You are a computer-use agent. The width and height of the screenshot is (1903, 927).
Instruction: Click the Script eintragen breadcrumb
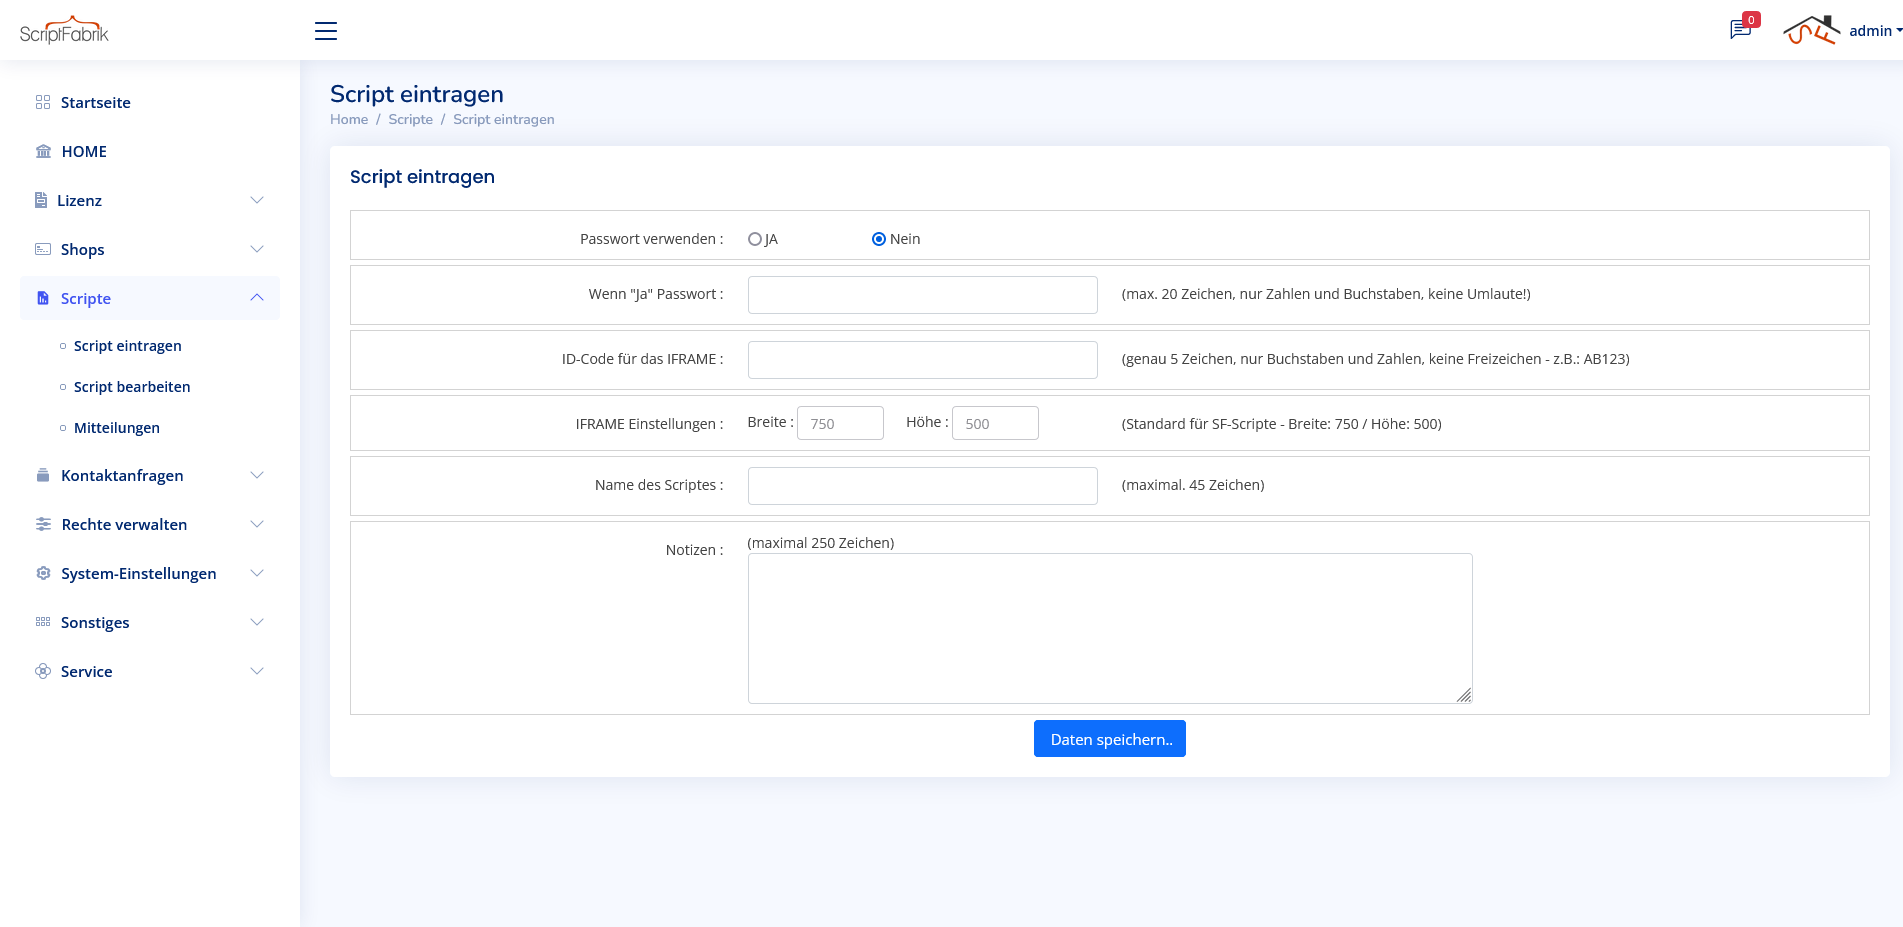click(504, 119)
